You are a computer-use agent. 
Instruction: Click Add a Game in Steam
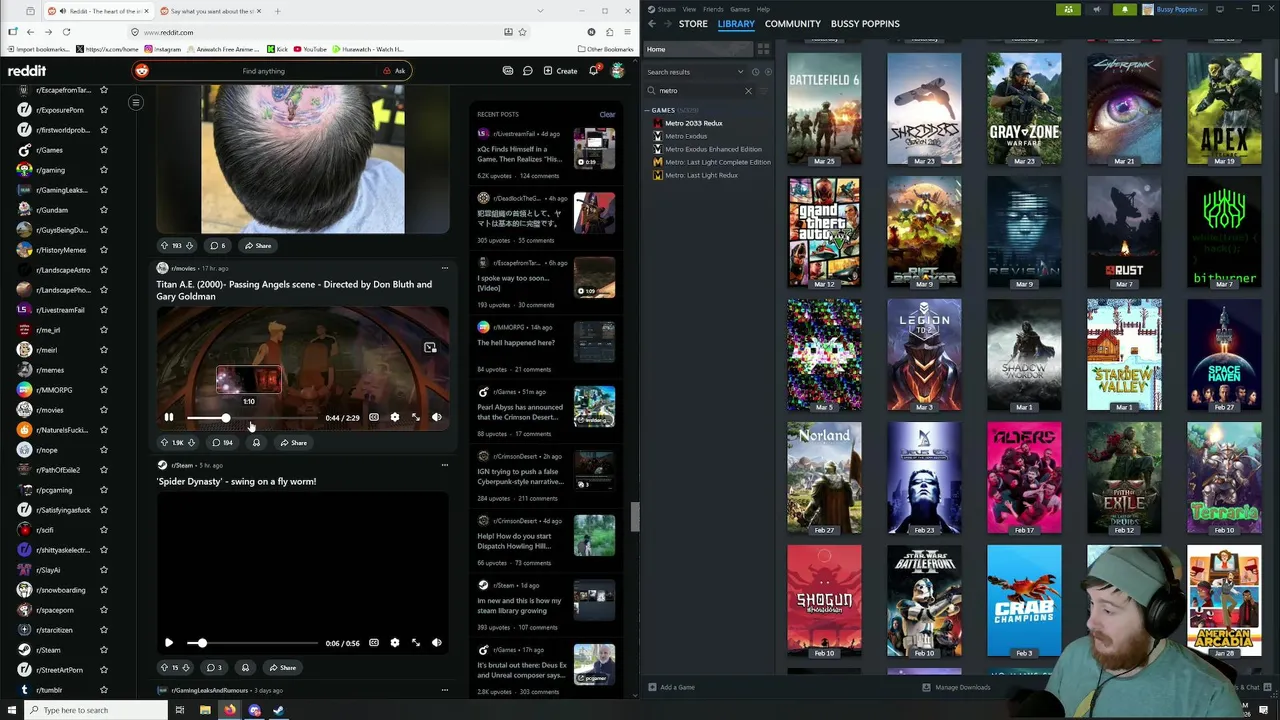(671, 687)
